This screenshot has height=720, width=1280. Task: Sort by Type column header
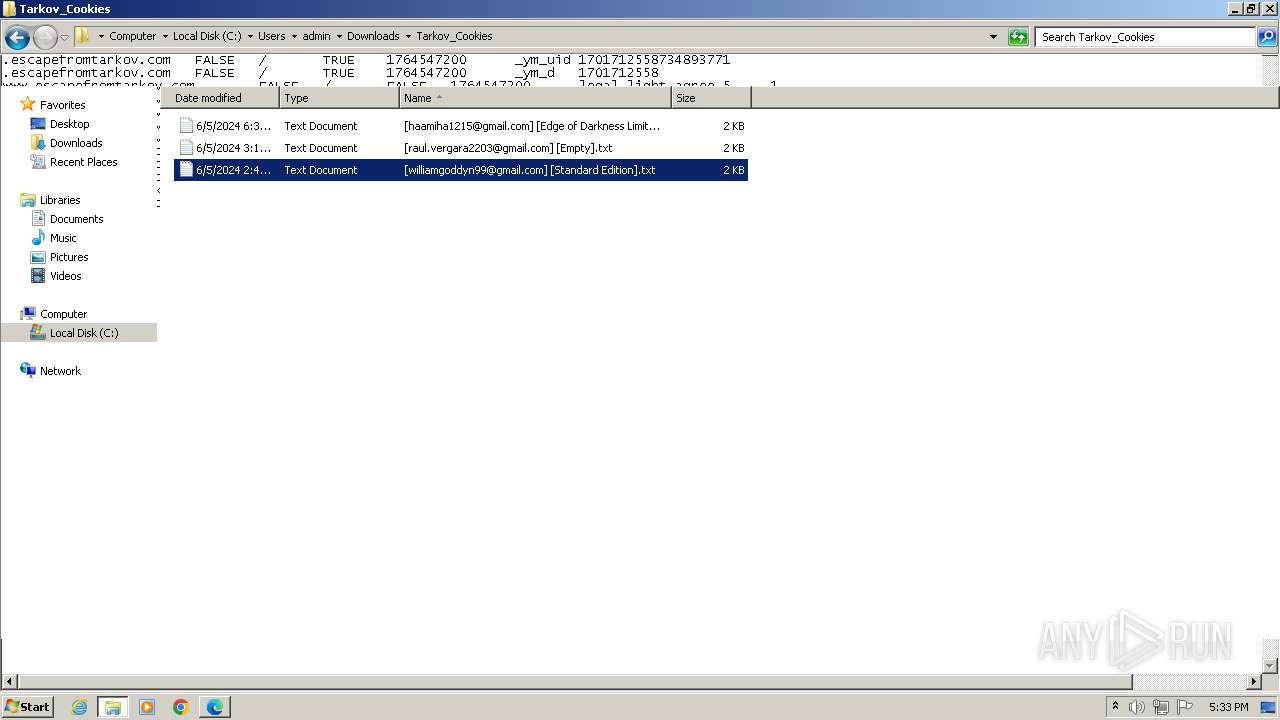(x=339, y=98)
